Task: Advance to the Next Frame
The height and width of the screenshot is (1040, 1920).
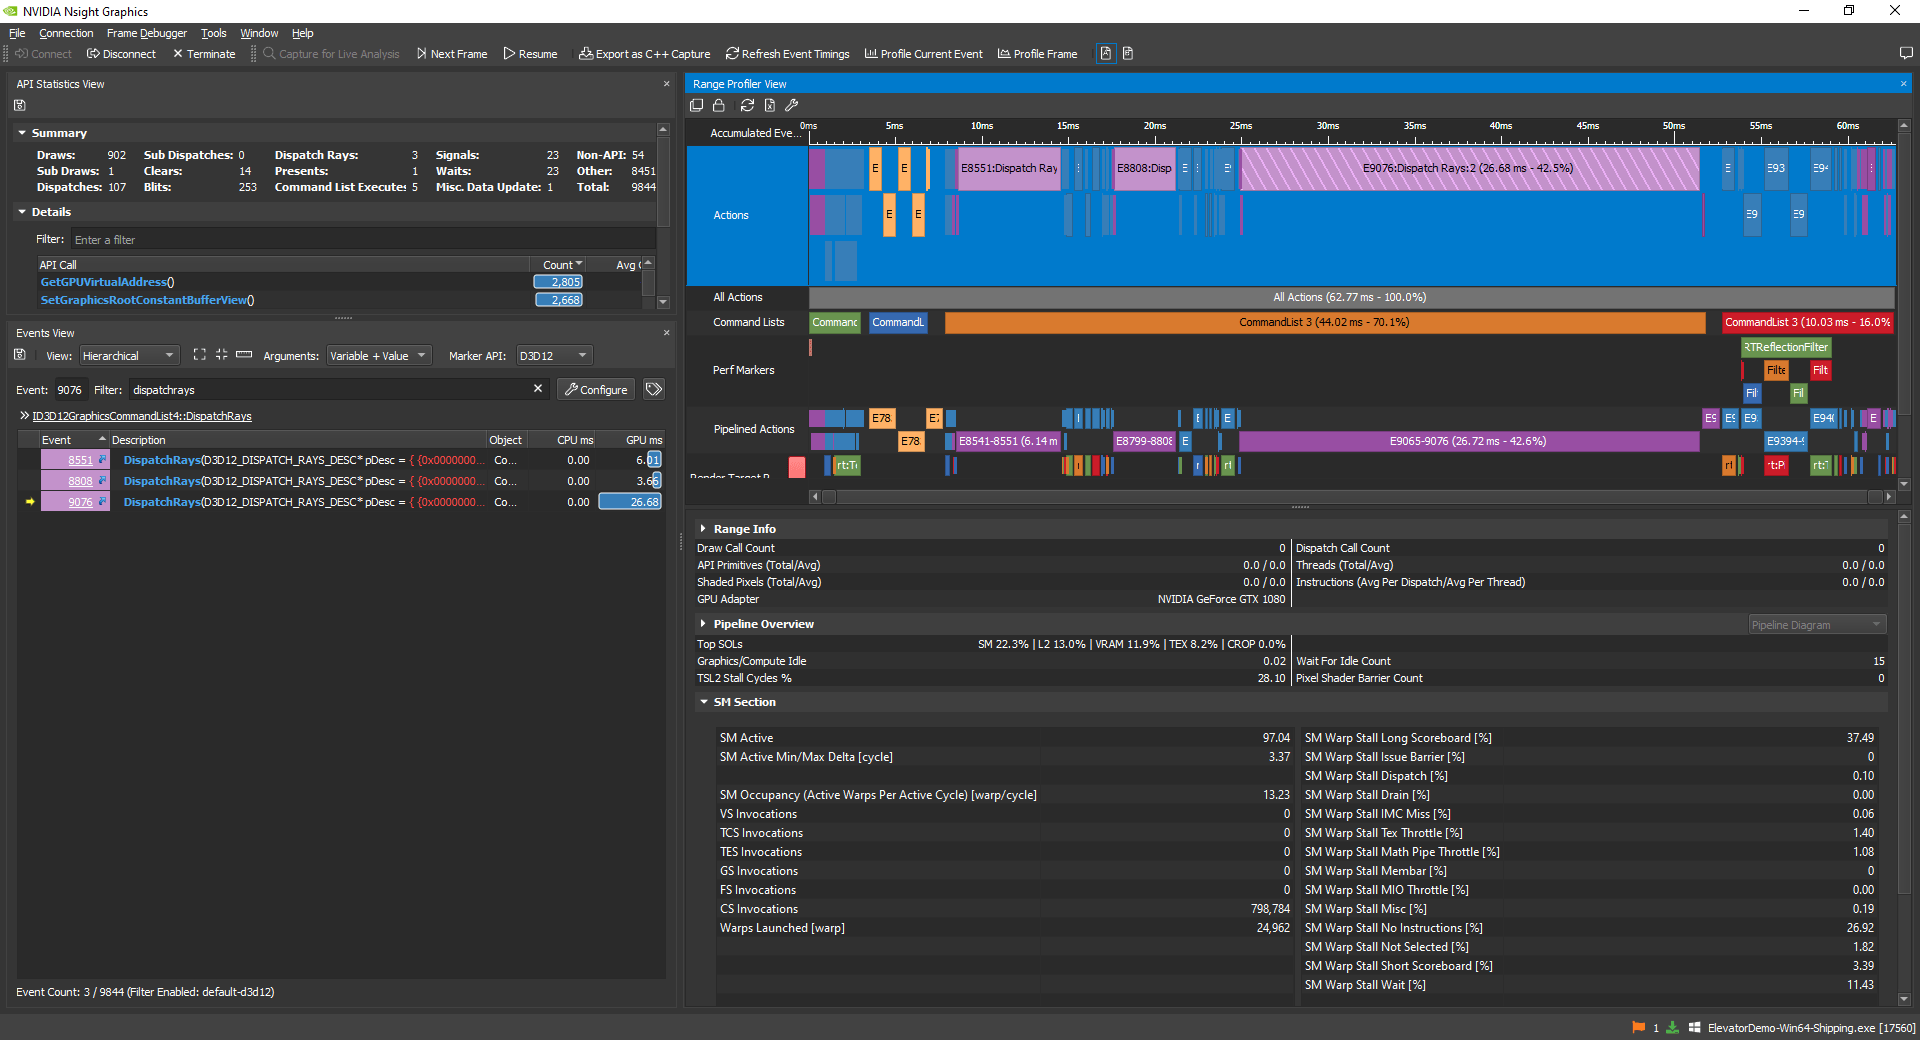Action: (x=452, y=54)
